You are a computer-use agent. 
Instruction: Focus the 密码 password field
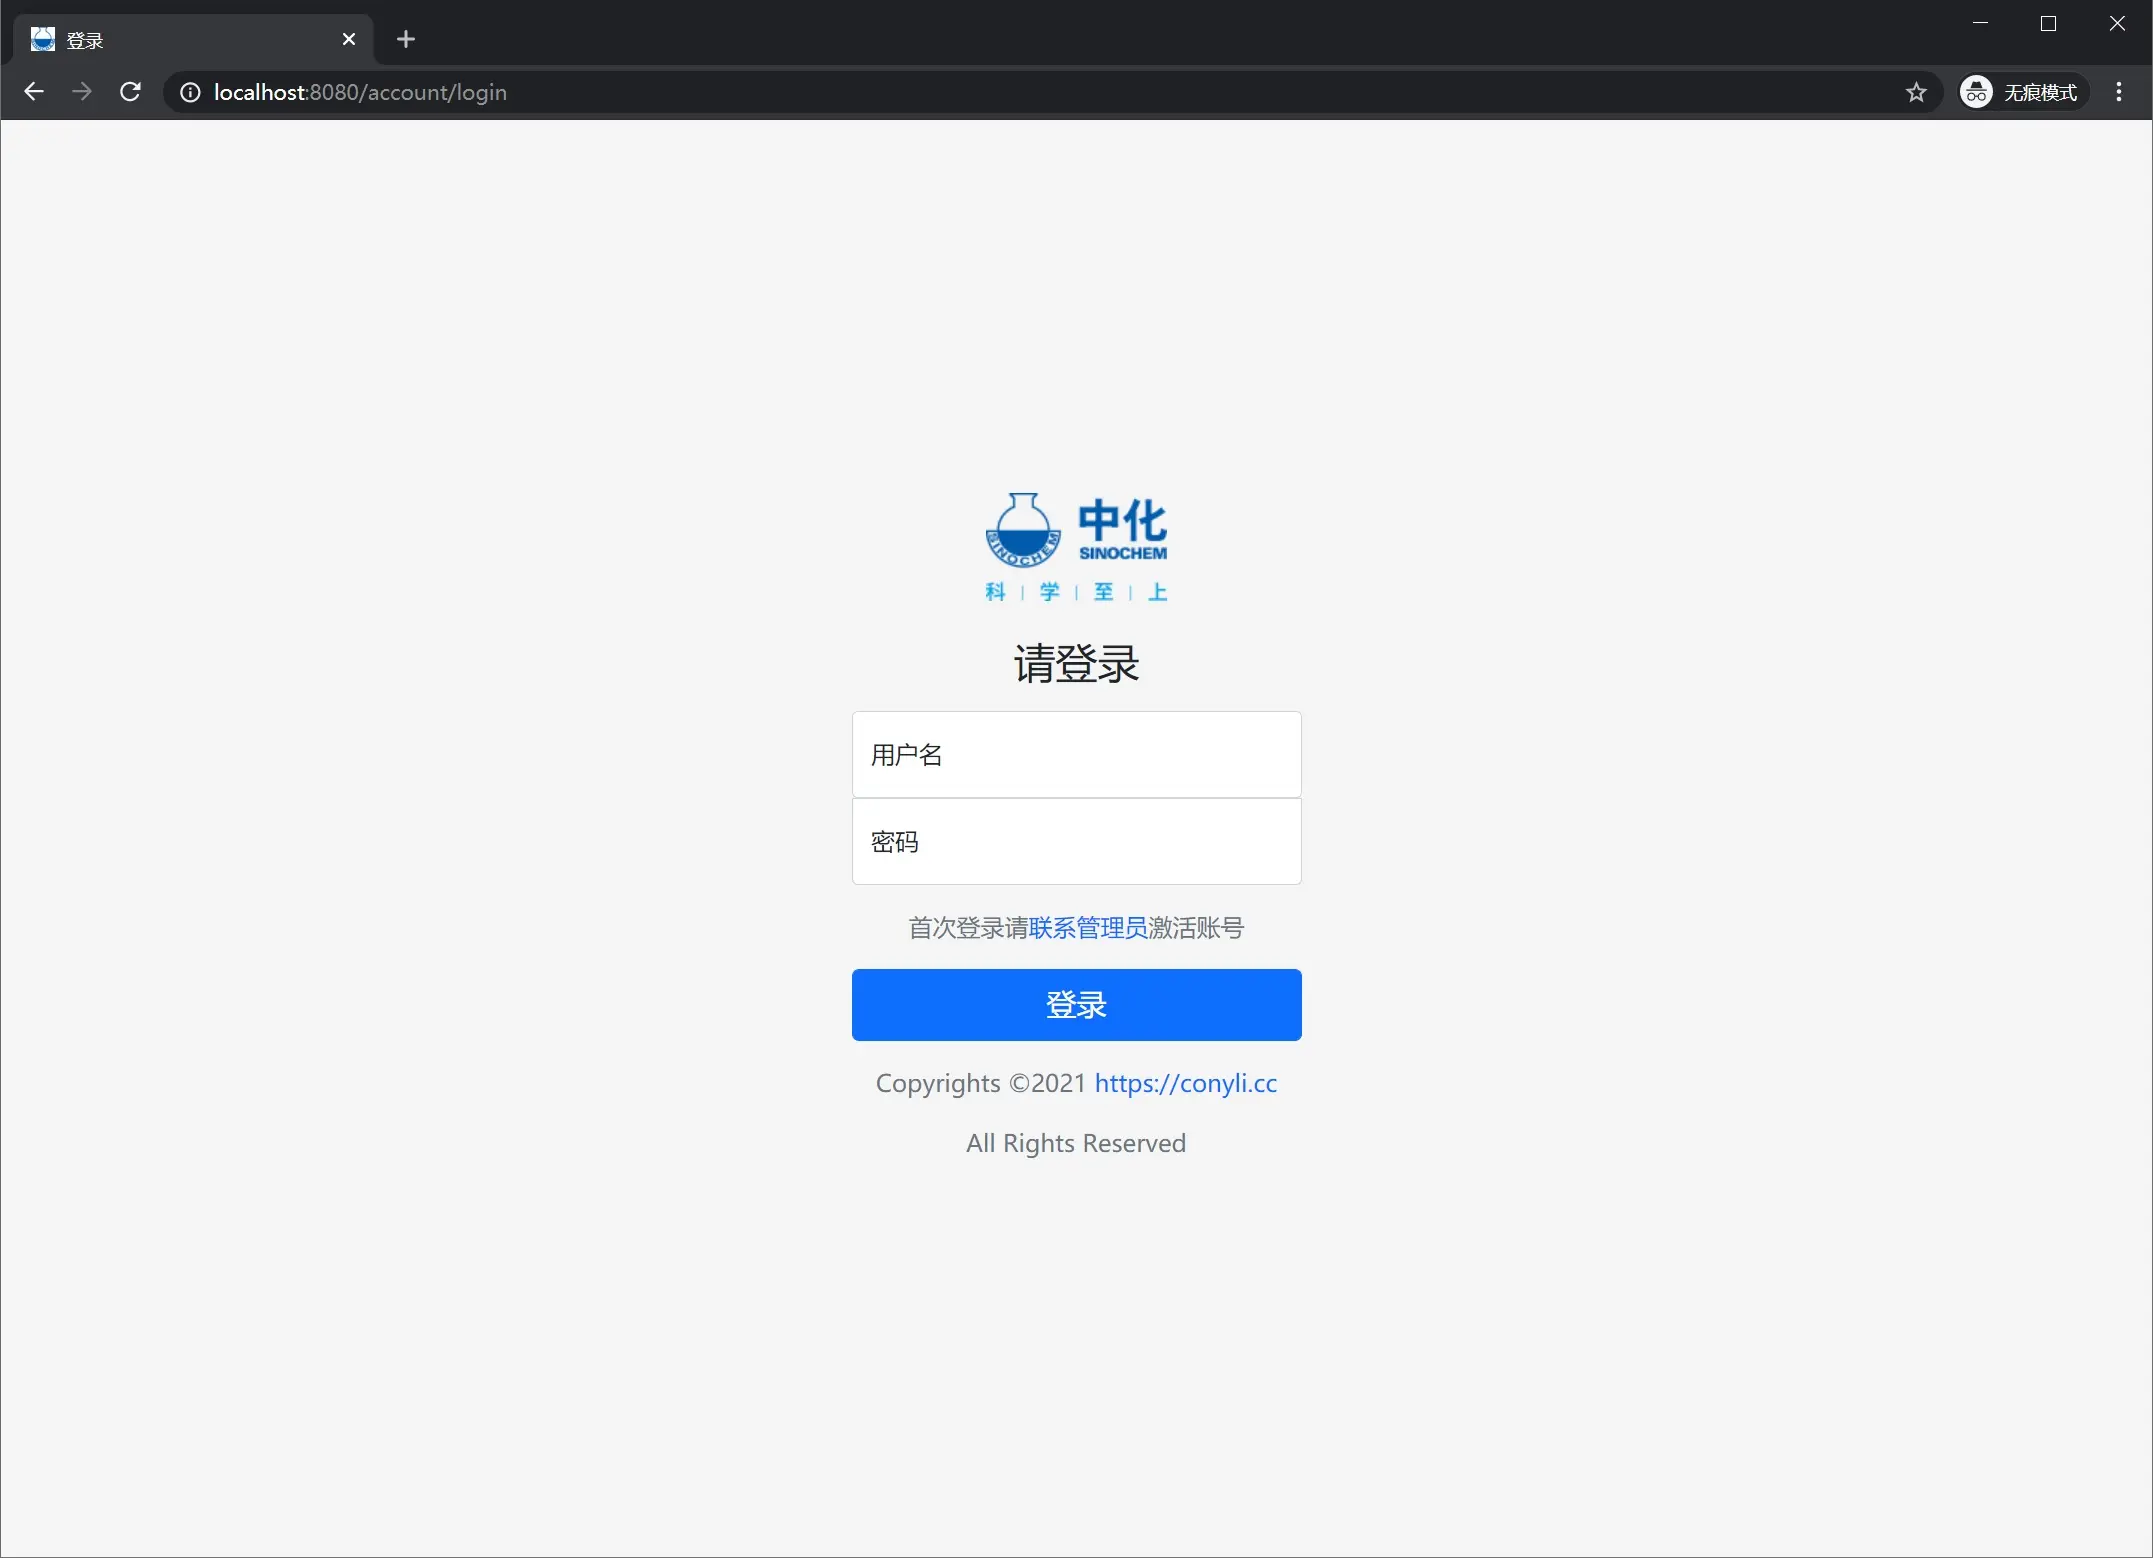click(1076, 841)
